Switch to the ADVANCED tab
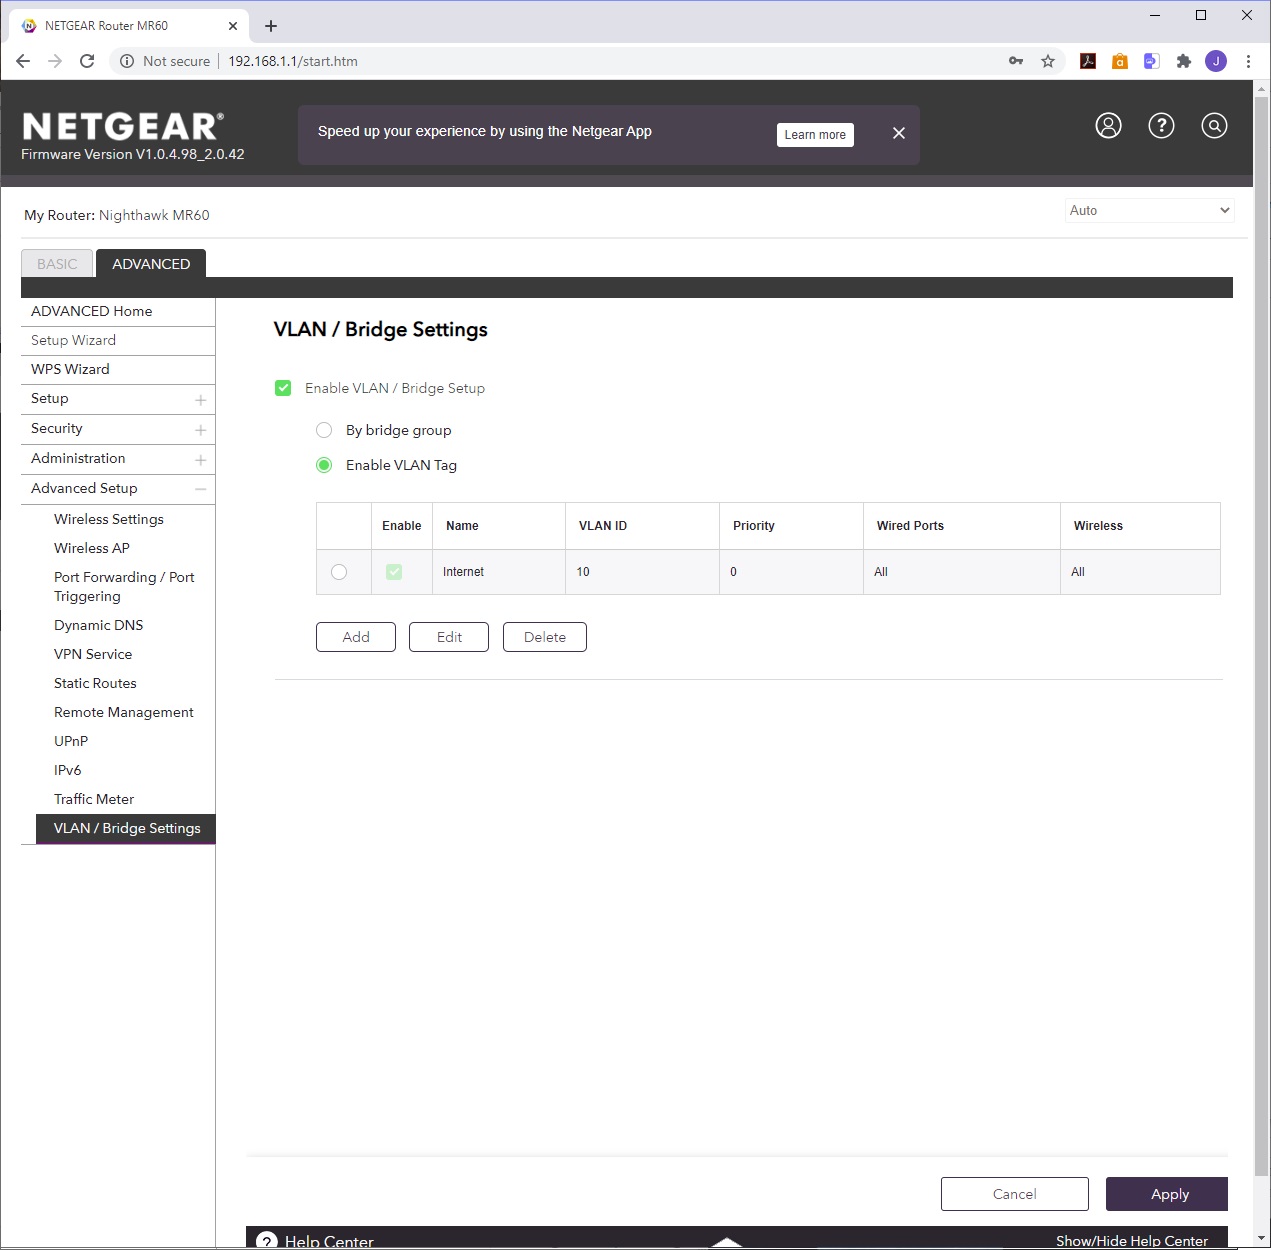This screenshot has height=1250, width=1271. (151, 264)
